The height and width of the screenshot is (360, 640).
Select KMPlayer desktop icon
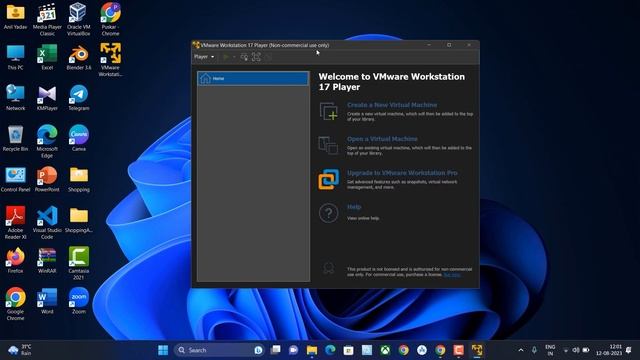click(47, 98)
